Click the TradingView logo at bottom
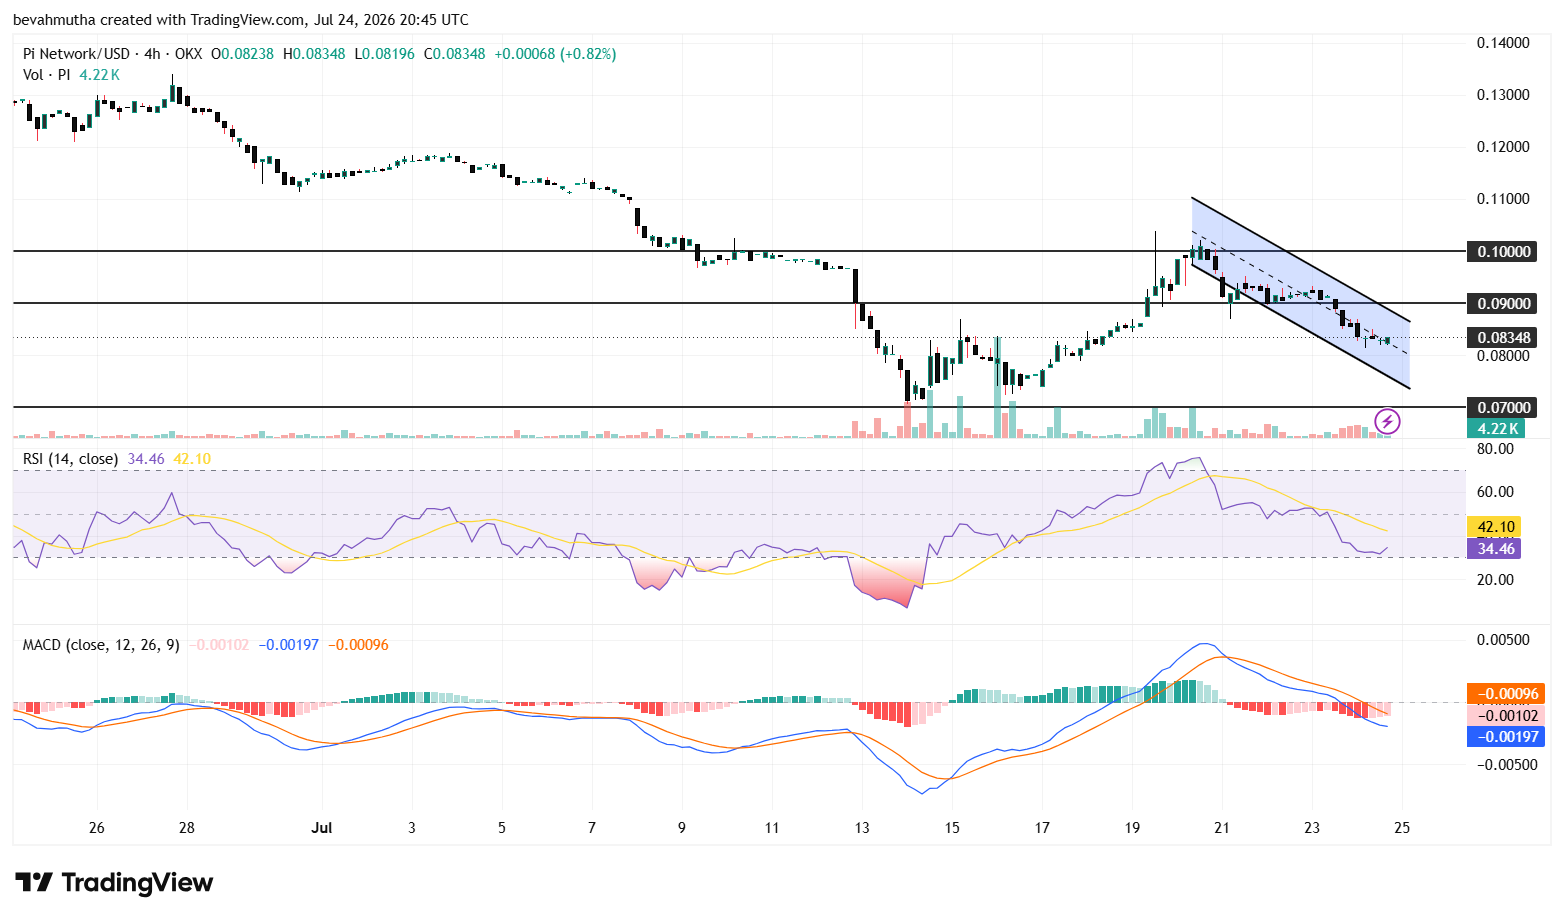 tap(114, 882)
